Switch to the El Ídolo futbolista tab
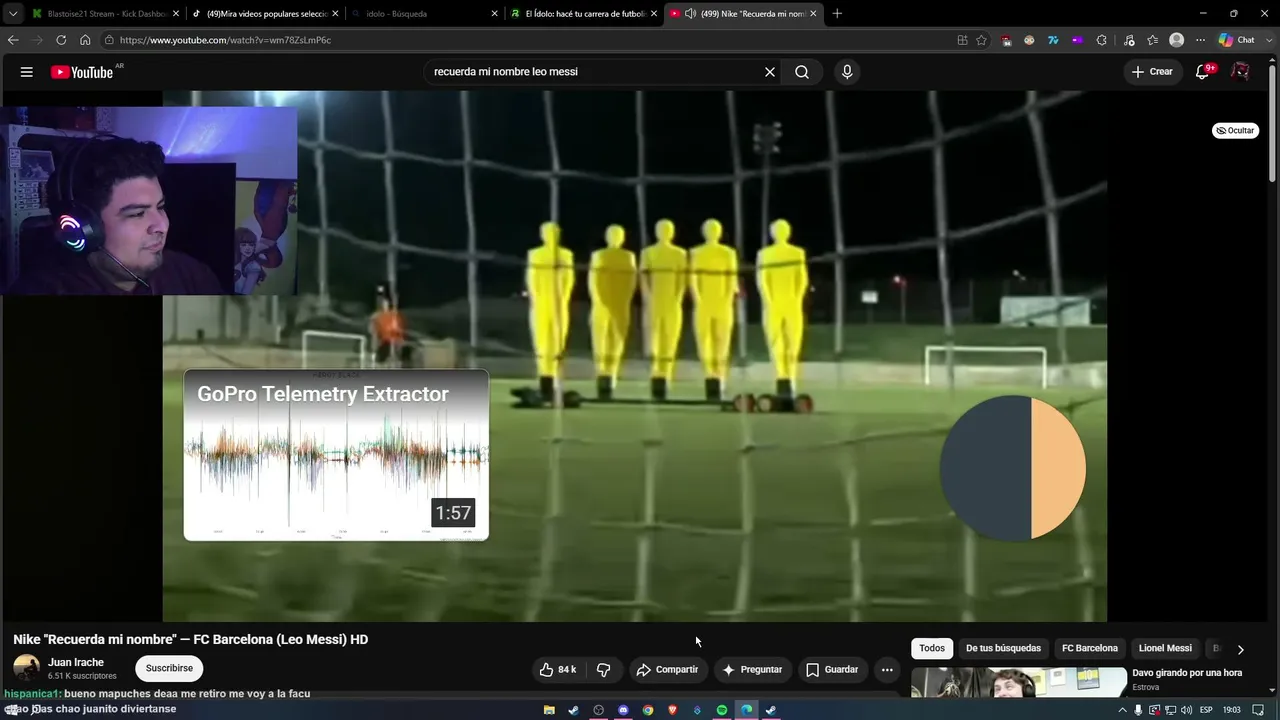The height and width of the screenshot is (720, 1280). [584, 14]
